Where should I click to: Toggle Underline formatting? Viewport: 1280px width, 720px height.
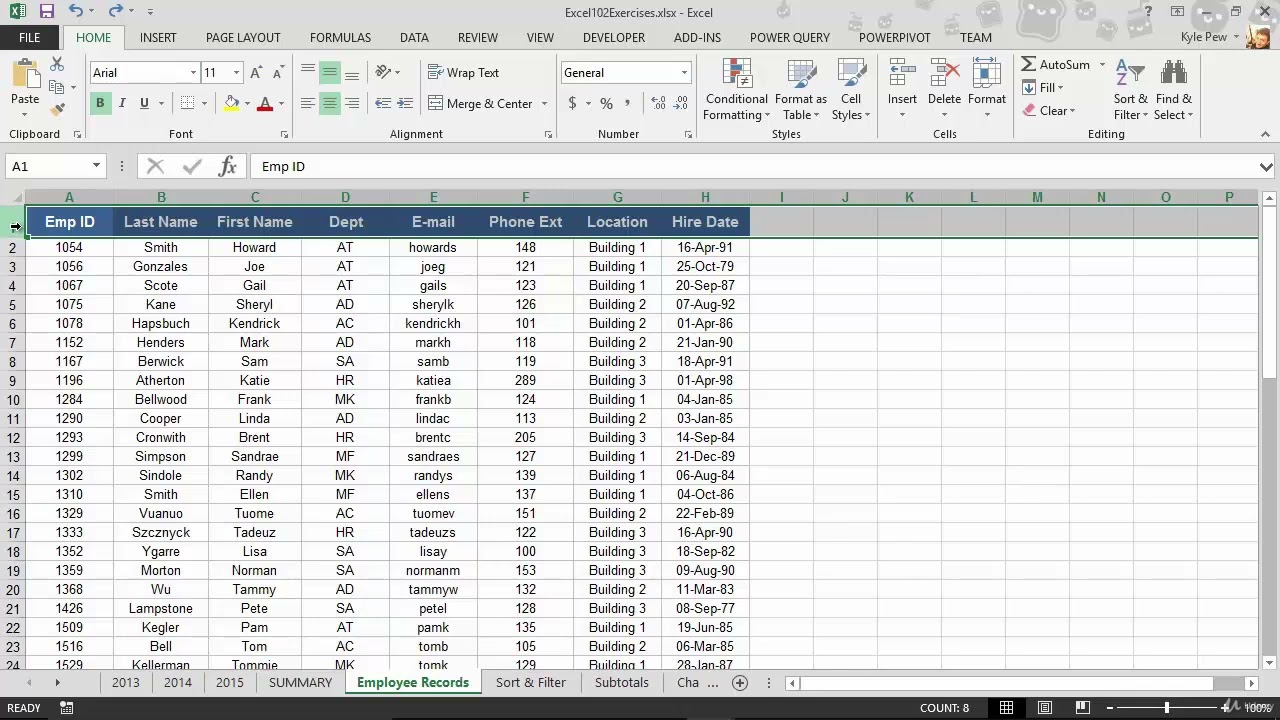coord(144,103)
